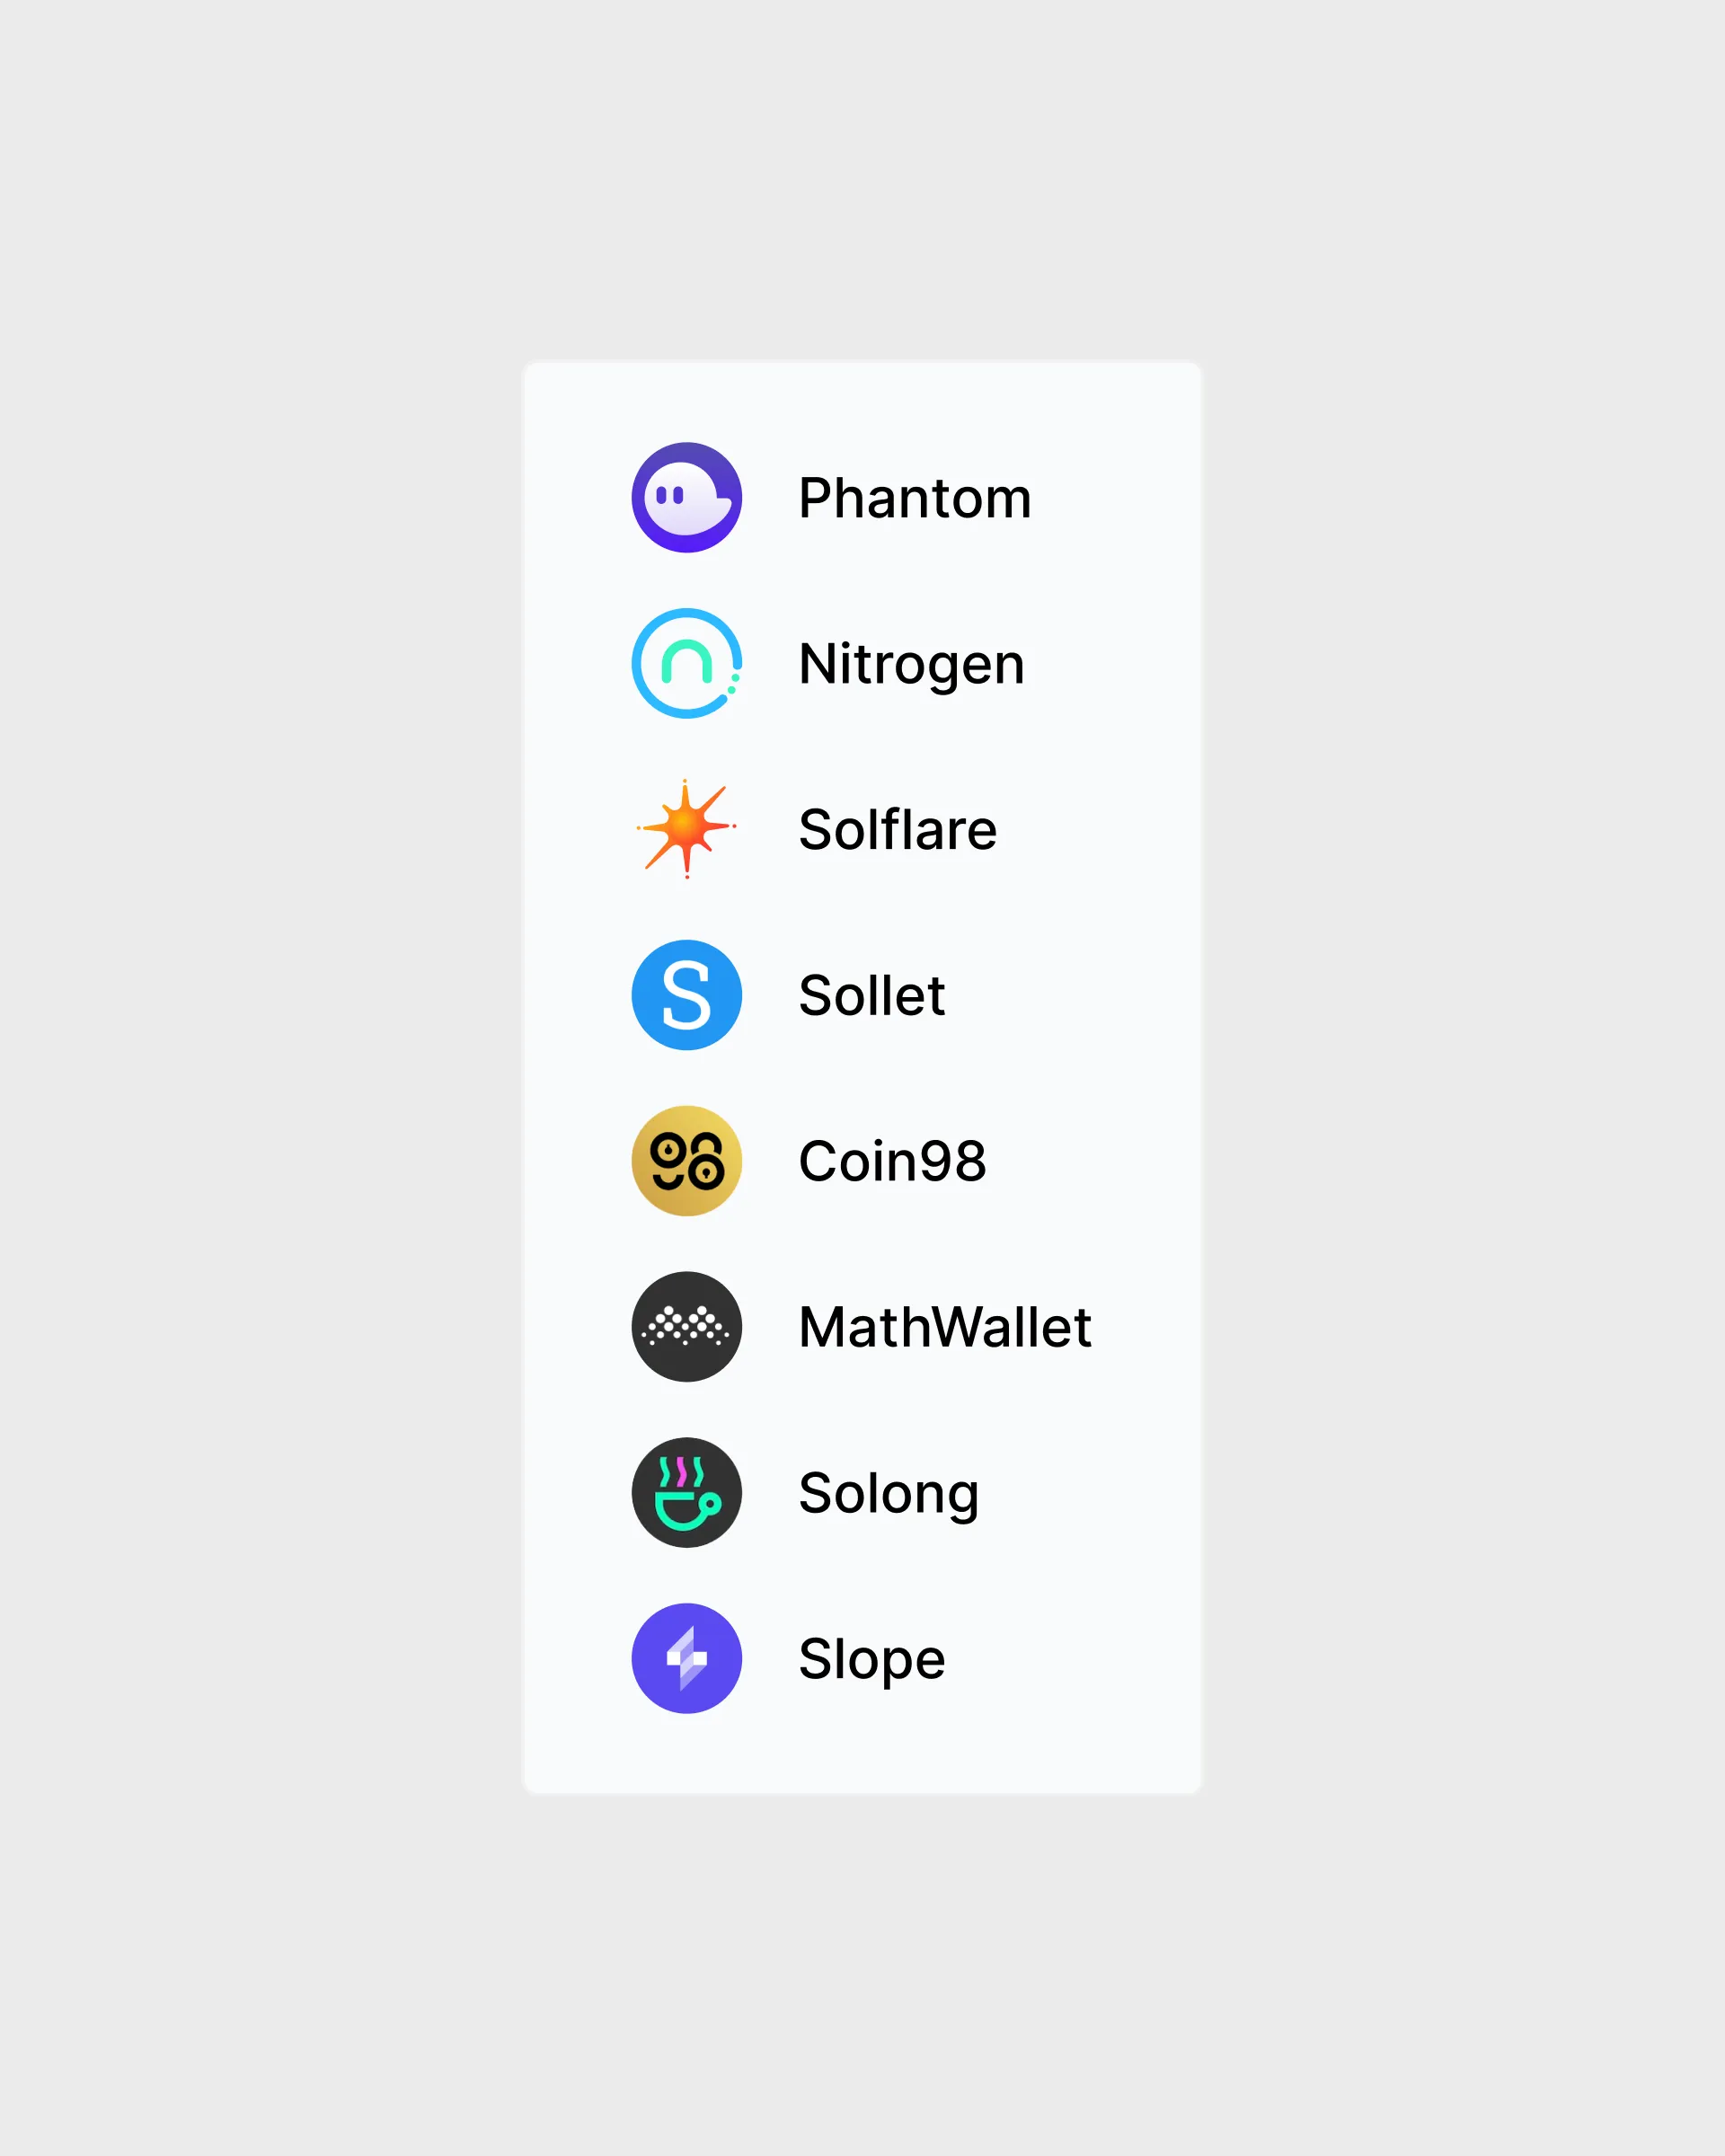The image size is (1725, 2156).
Task: Click the Phantom ghost icon
Action: point(686,497)
